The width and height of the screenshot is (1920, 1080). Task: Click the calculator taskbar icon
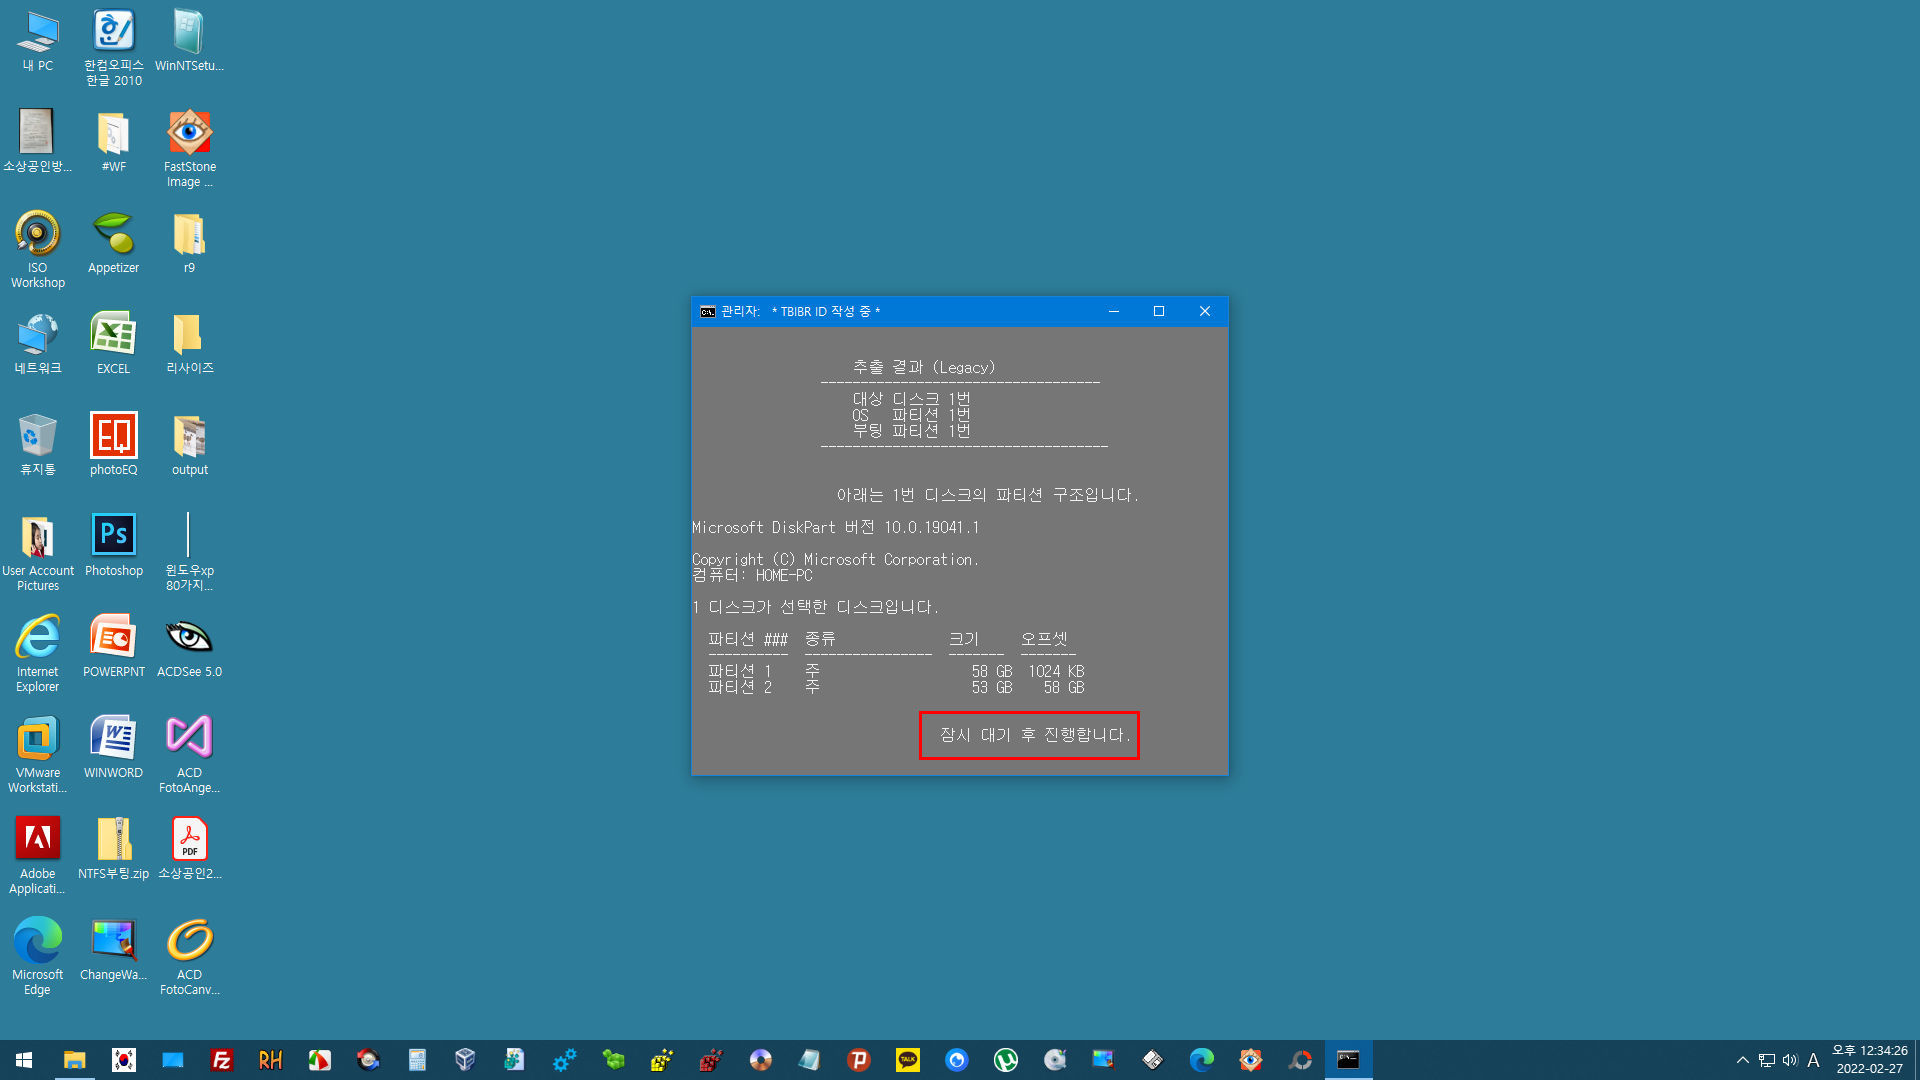[x=417, y=1060]
